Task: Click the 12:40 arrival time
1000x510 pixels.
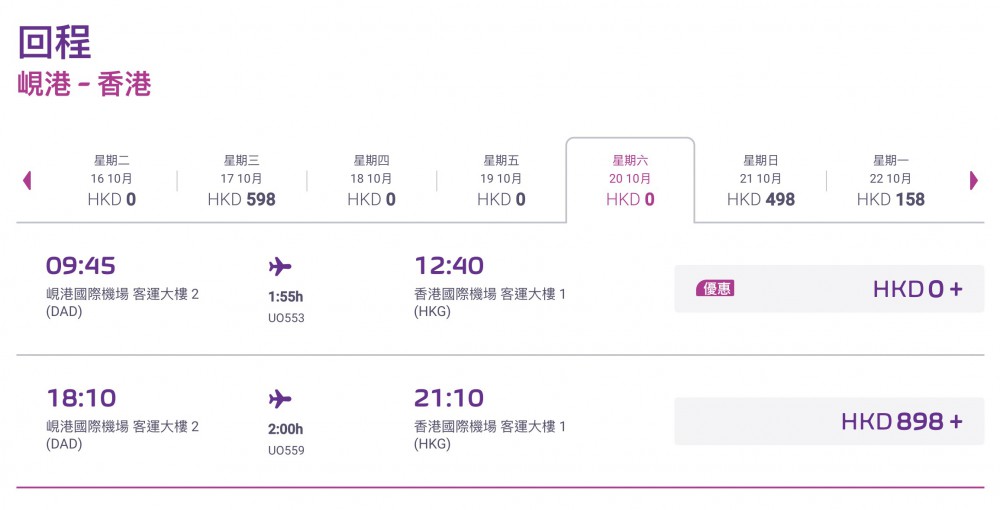Action: coord(449,266)
